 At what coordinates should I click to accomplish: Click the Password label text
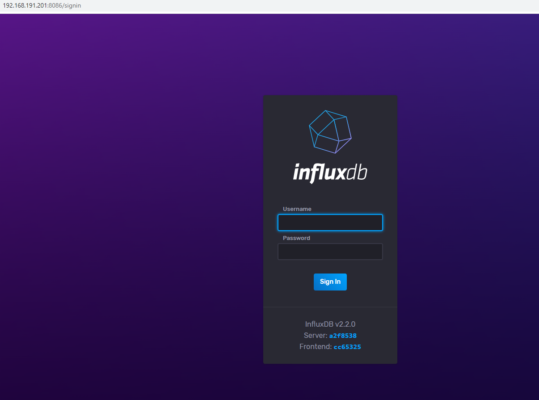[x=296, y=238]
